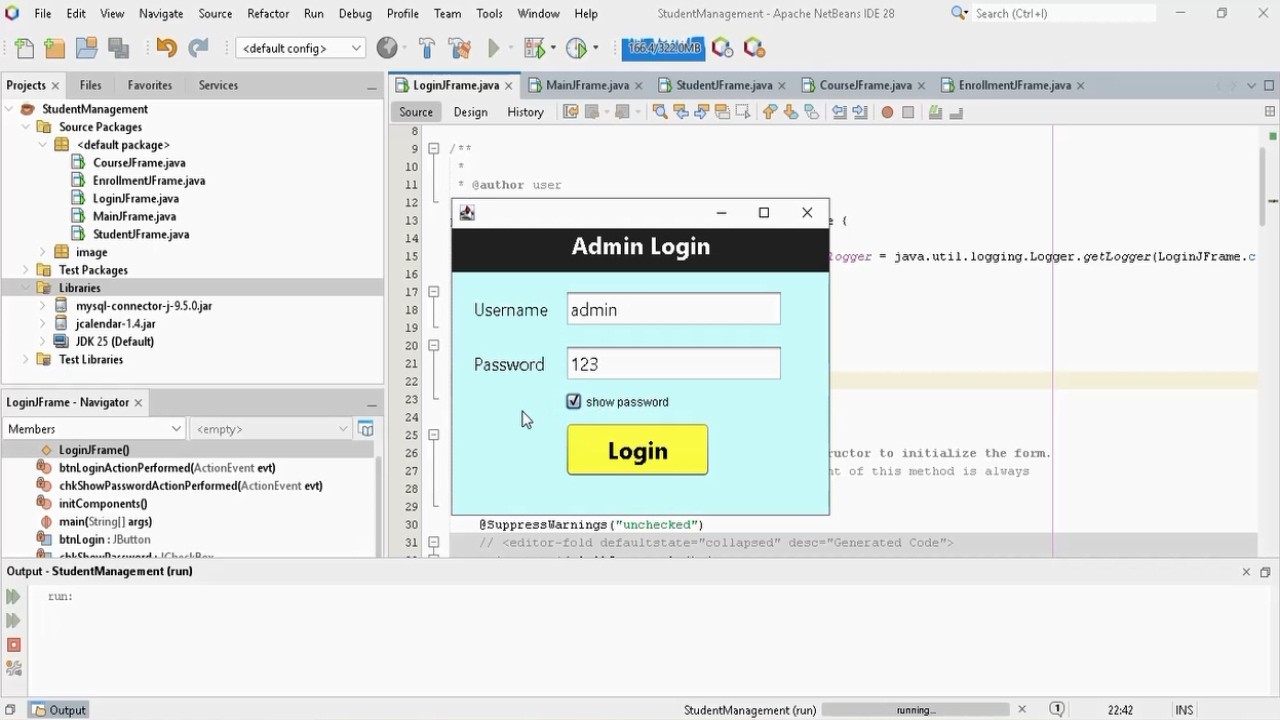Viewport: 1280px width, 720px height.
Task: Open the File menu
Action: pos(43,13)
